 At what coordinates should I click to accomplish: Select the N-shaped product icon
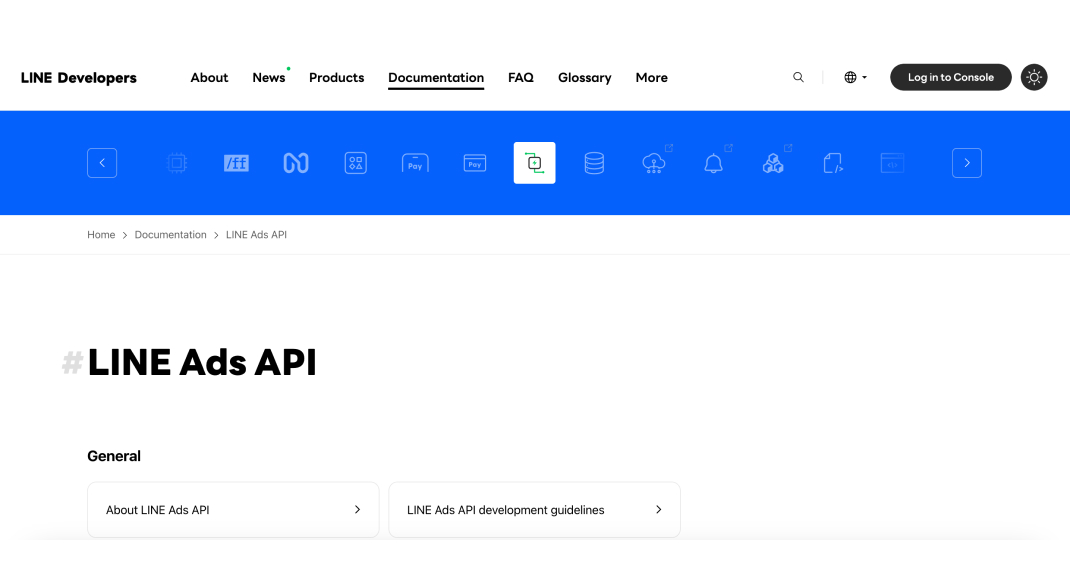[296, 163]
